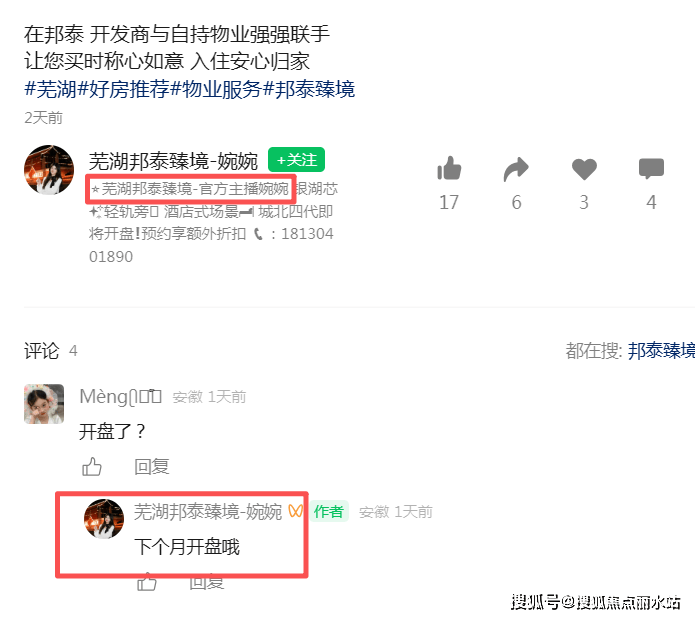Like Mèng's comment with thumbs-up outline
Image resolution: width=695 pixels, height=619 pixels.
(92, 467)
